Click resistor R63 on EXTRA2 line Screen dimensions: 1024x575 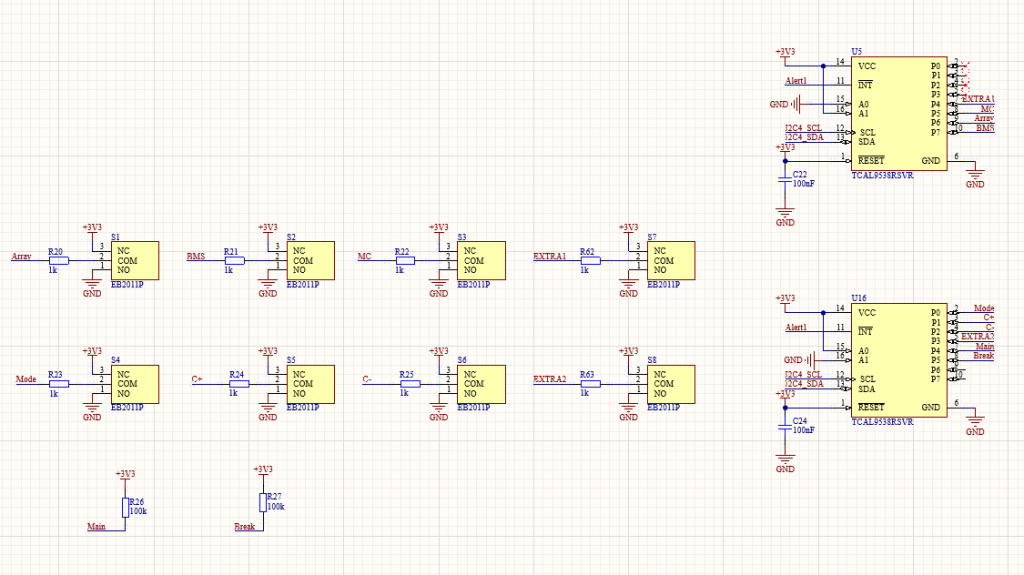click(x=590, y=383)
